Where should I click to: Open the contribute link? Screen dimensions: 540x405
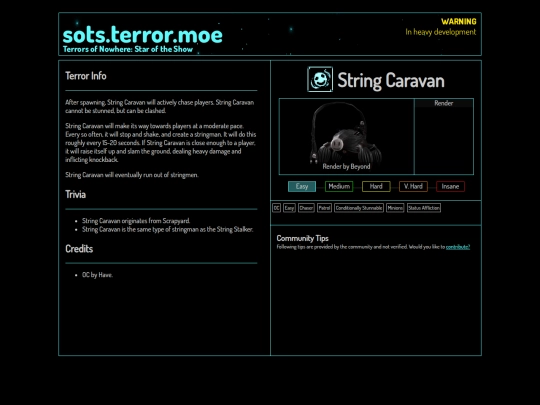click(458, 247)
